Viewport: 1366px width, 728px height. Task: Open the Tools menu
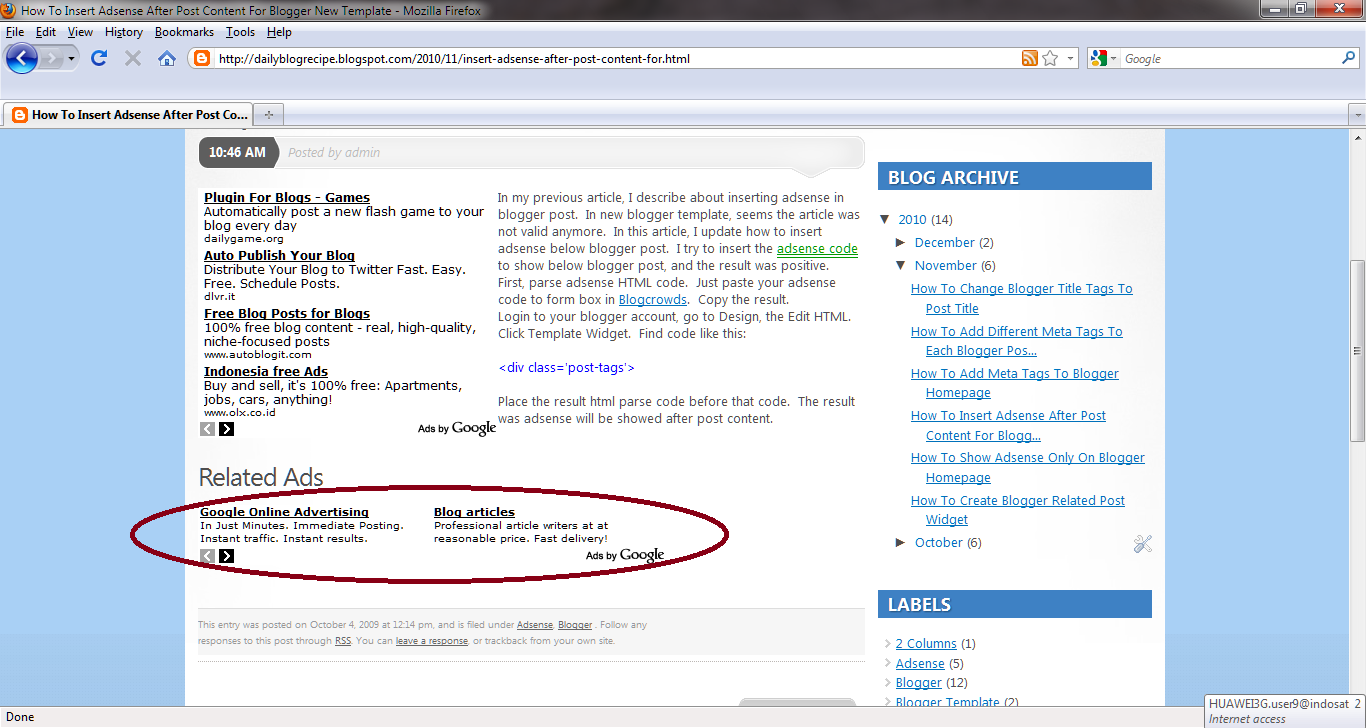[x=239, y=31]
